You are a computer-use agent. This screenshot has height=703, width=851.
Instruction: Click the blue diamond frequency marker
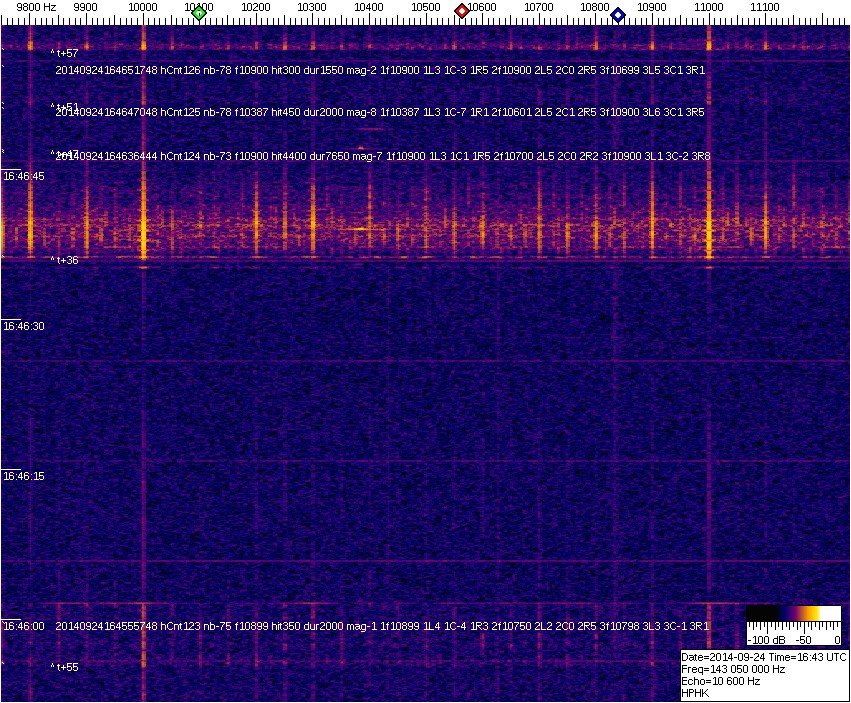tap(618, 14)
